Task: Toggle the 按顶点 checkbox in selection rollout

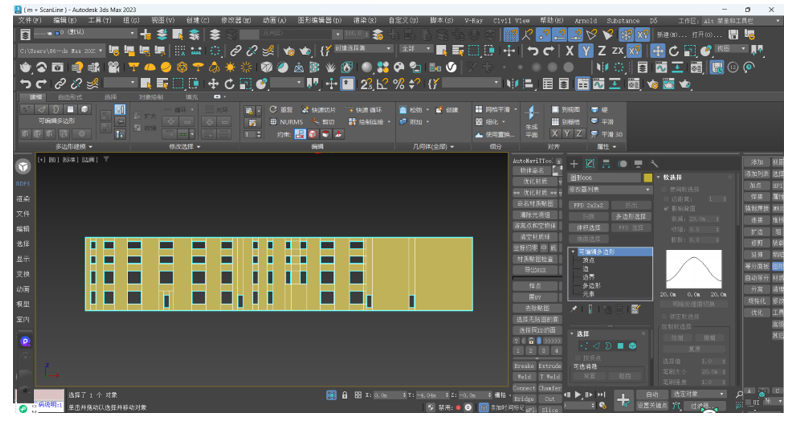Action: (576, 357)
